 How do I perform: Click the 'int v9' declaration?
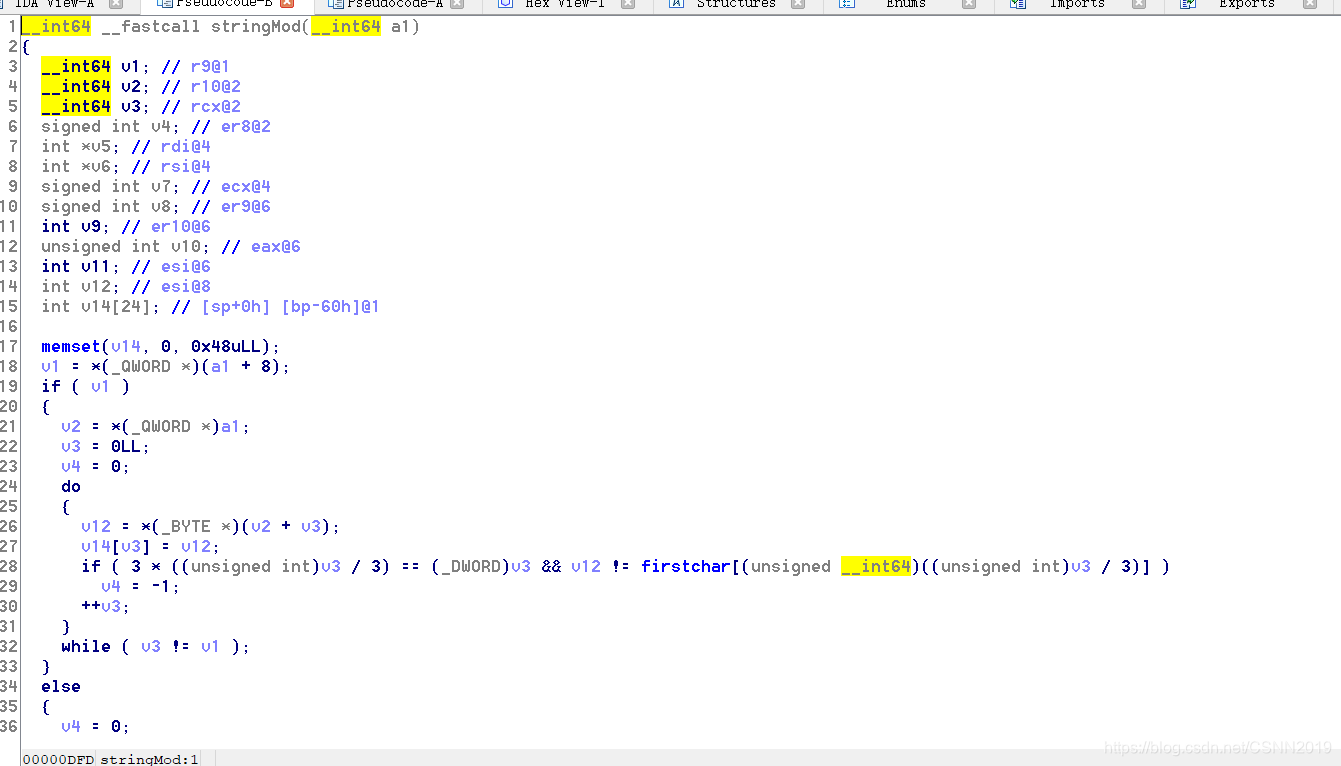coord(71,226)
